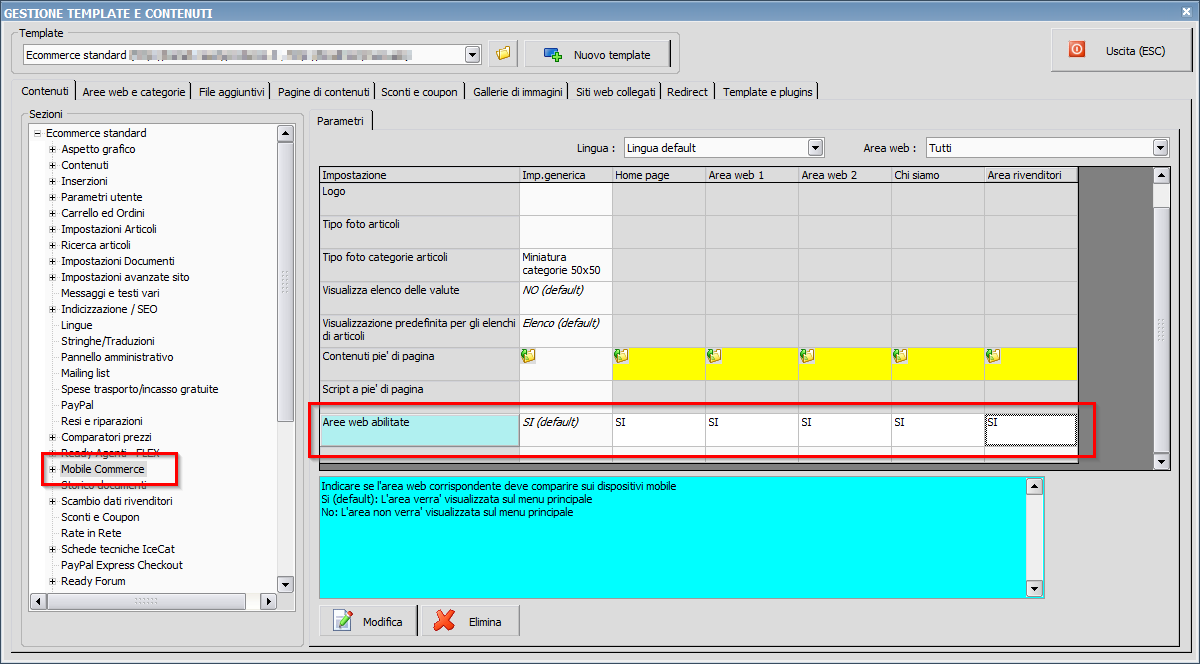Open the Template selection combo box
Screen dimensions: 1200x664
(472, 55)
